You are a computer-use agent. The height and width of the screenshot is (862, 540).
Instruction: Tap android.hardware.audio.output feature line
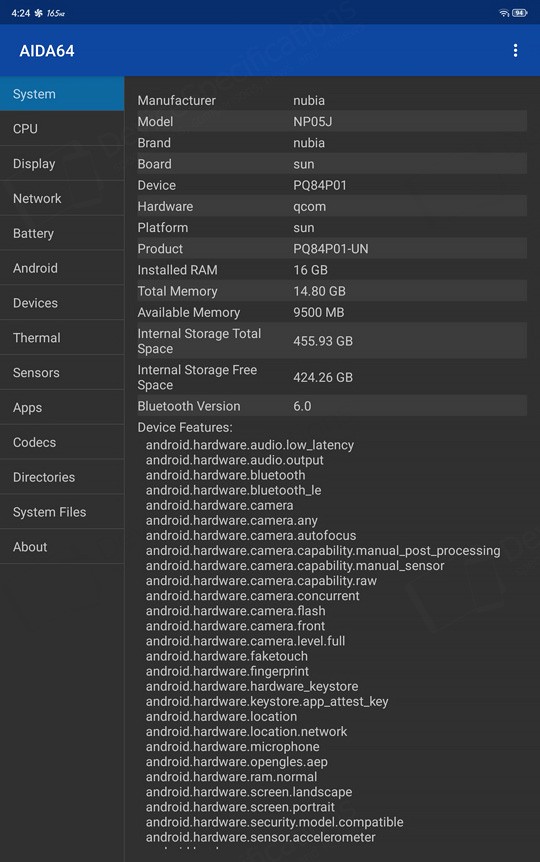coord(235,460)
